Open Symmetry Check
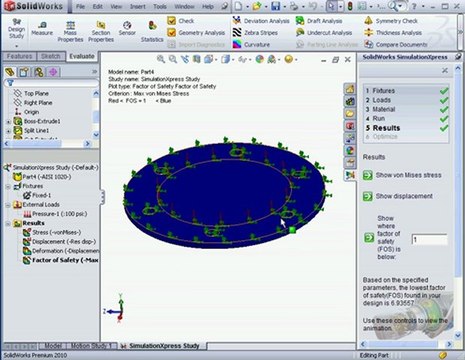 pyautogui.click(x=391, y=21)
